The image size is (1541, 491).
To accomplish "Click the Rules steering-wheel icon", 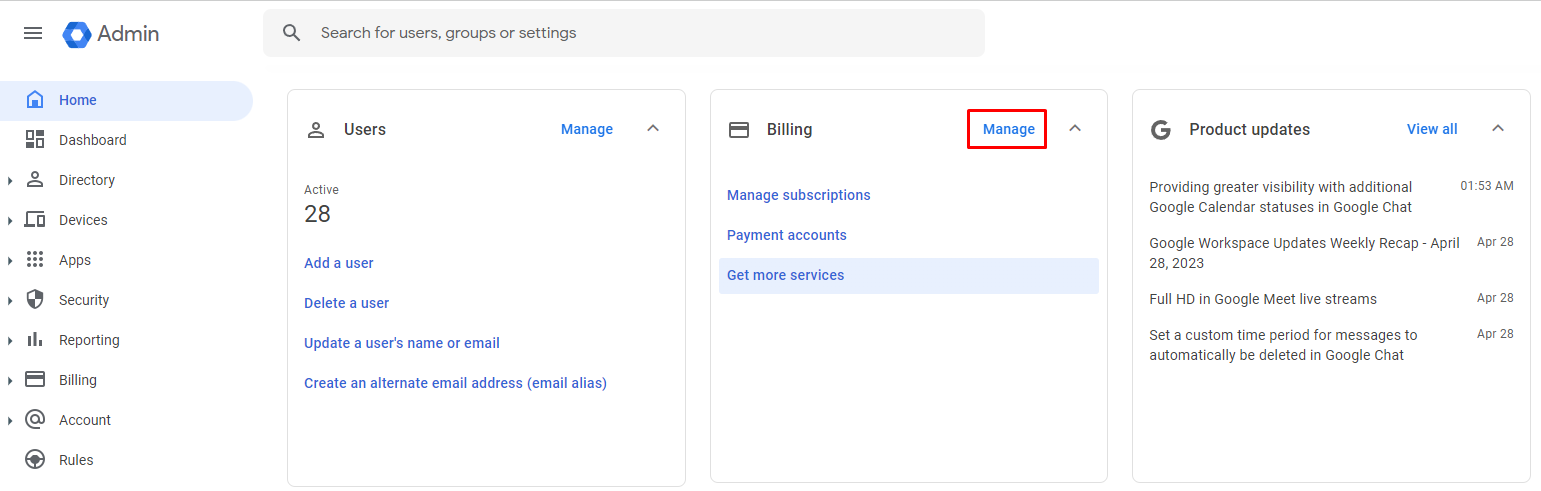I will (x=35, y=460).
